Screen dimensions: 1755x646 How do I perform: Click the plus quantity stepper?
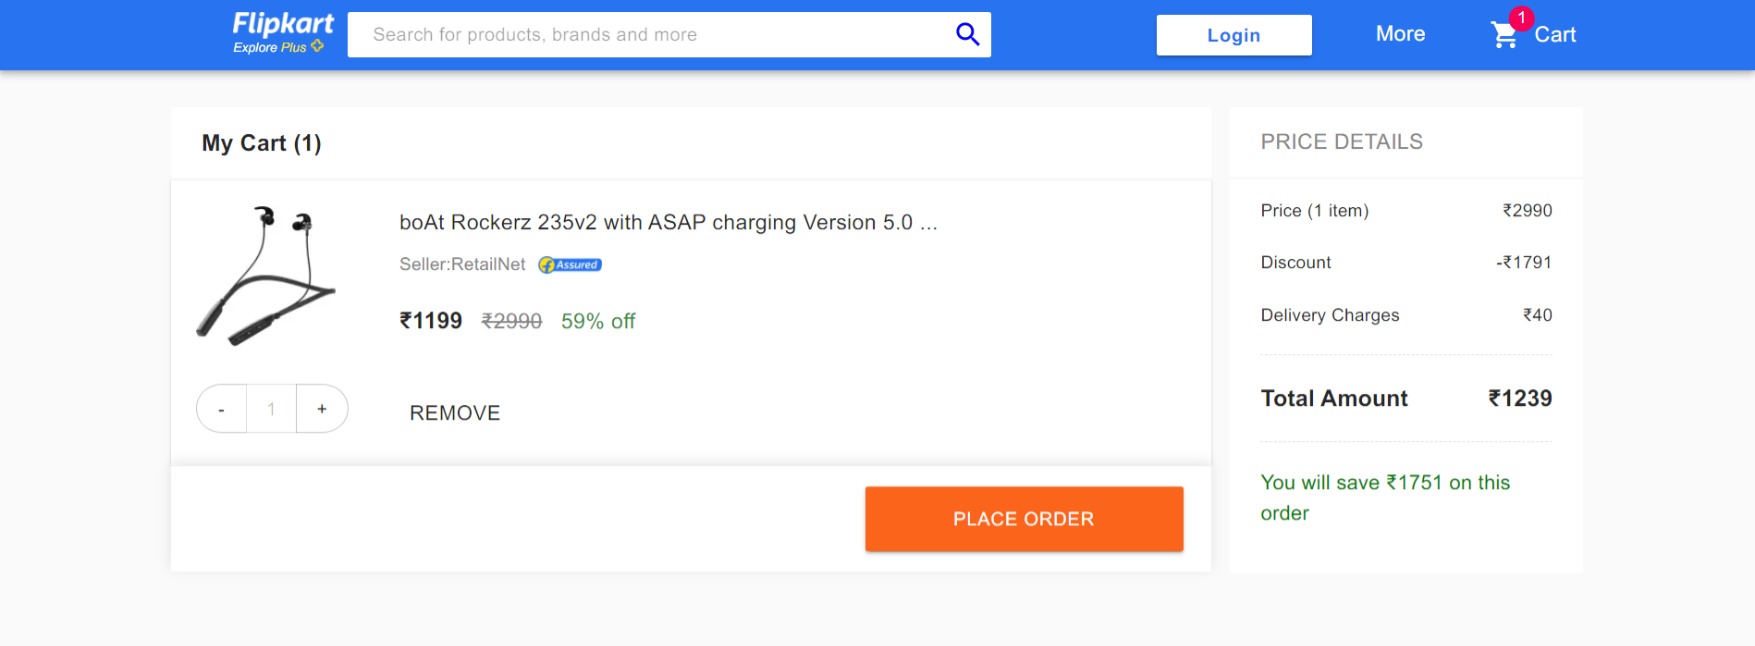pyautogui.click(x=321, y=408)
